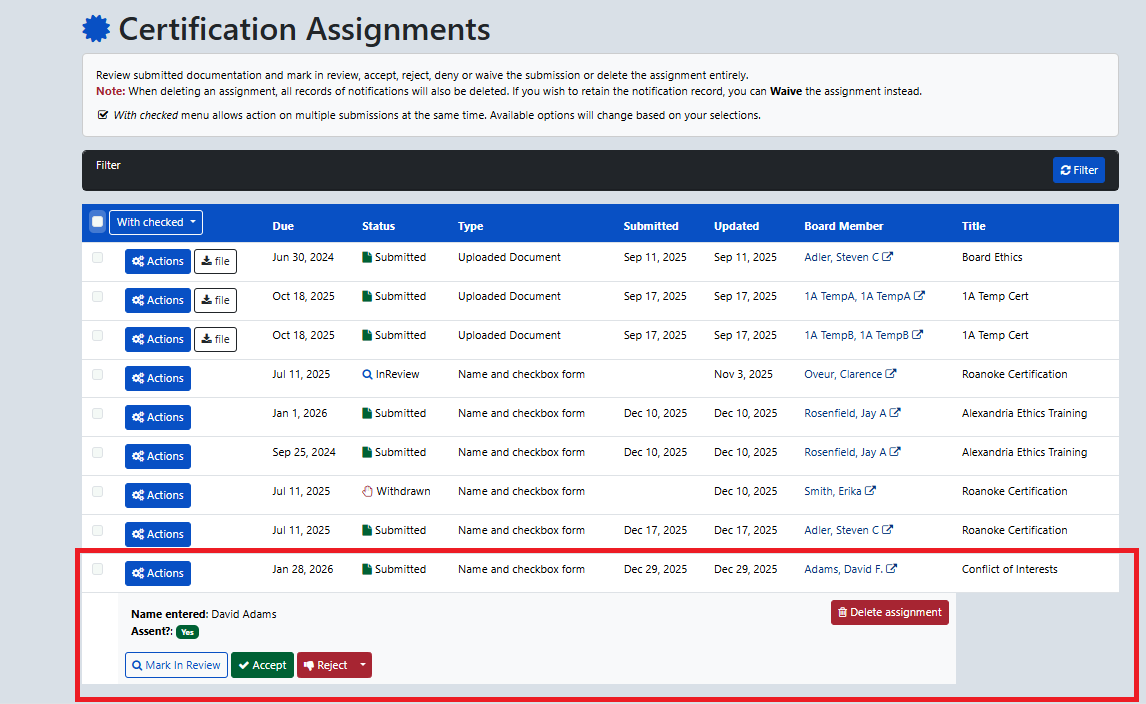Click the green Yes assent badge
This screenshot has width=1146, height=704.
(187, 632)
